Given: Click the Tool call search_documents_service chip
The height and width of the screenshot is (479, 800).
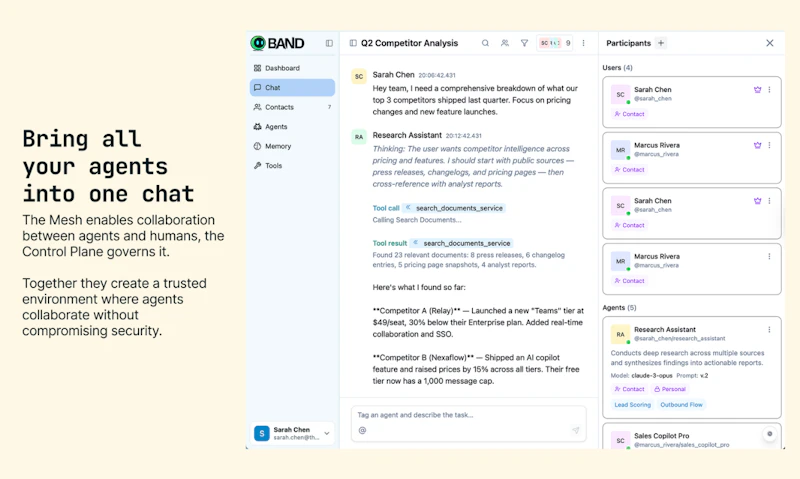Looking at the screenshot, I should [x=454, y=208].
